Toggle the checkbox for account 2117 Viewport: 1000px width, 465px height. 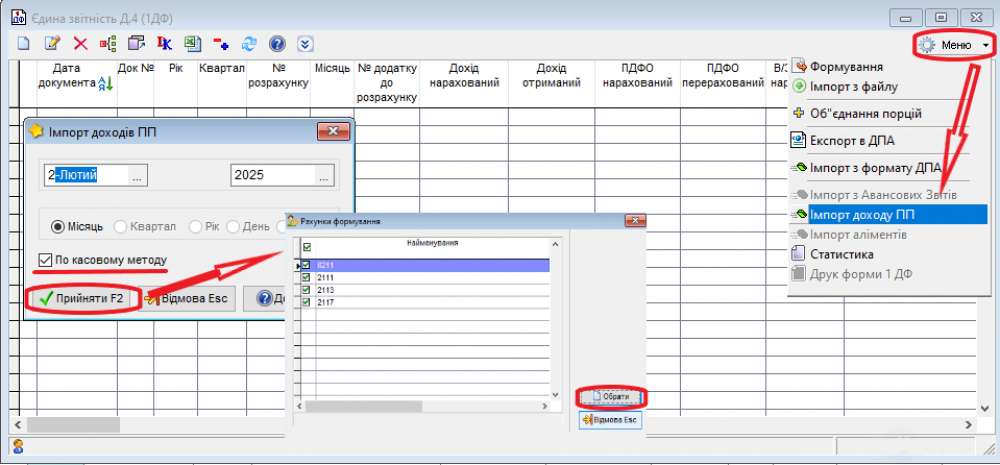tap(307, 302)
